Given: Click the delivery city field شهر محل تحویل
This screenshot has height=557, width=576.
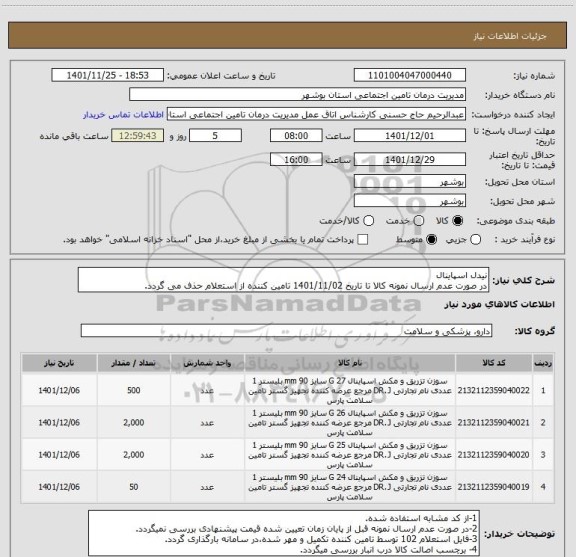Looking at the screenshot, I should [410, 201].
